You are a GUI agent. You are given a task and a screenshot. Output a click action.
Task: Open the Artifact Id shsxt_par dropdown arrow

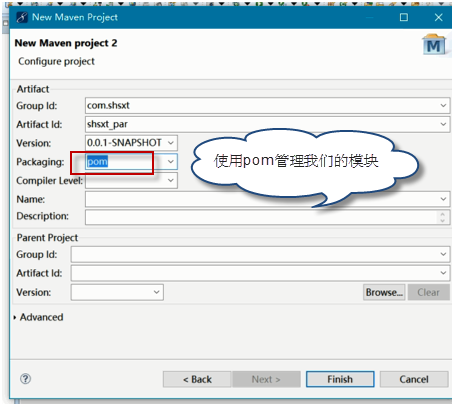tap(443, 124)
